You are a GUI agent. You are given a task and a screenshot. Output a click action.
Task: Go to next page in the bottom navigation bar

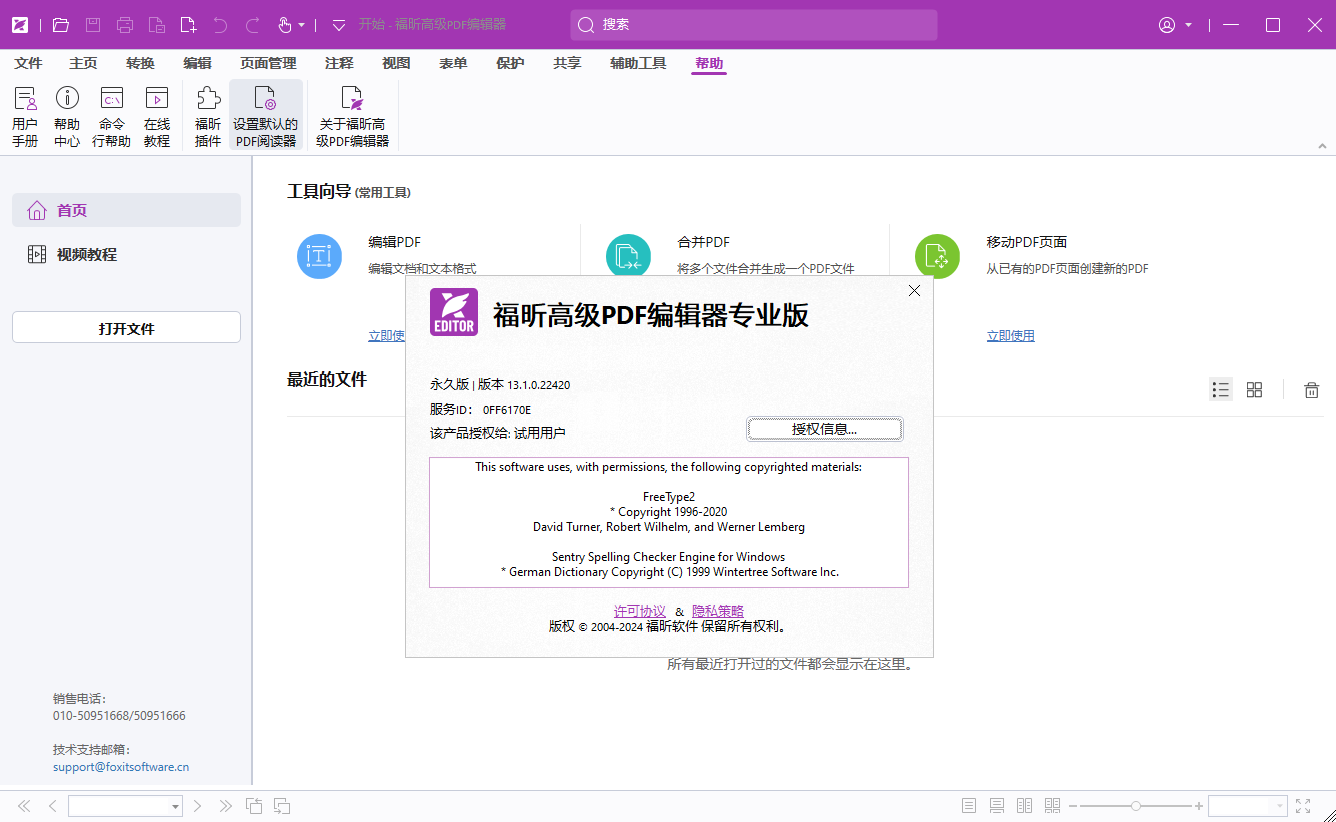tap(198, 806)
